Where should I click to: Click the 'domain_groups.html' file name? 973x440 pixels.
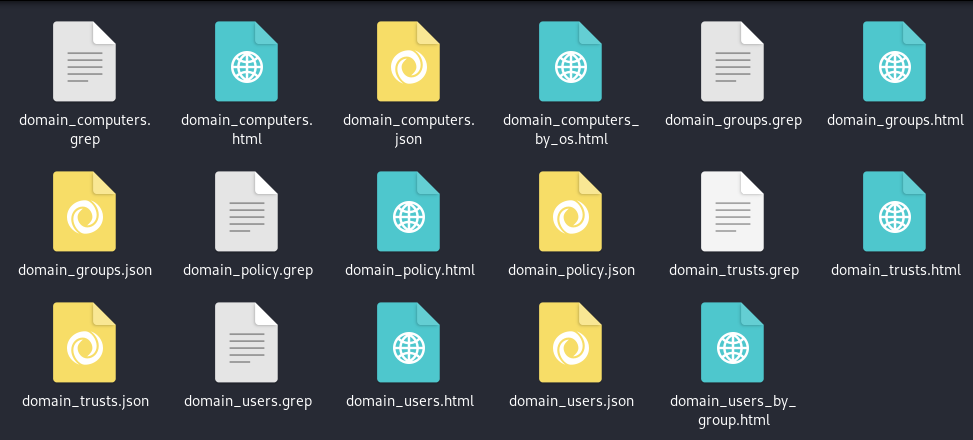coord(895,120)
